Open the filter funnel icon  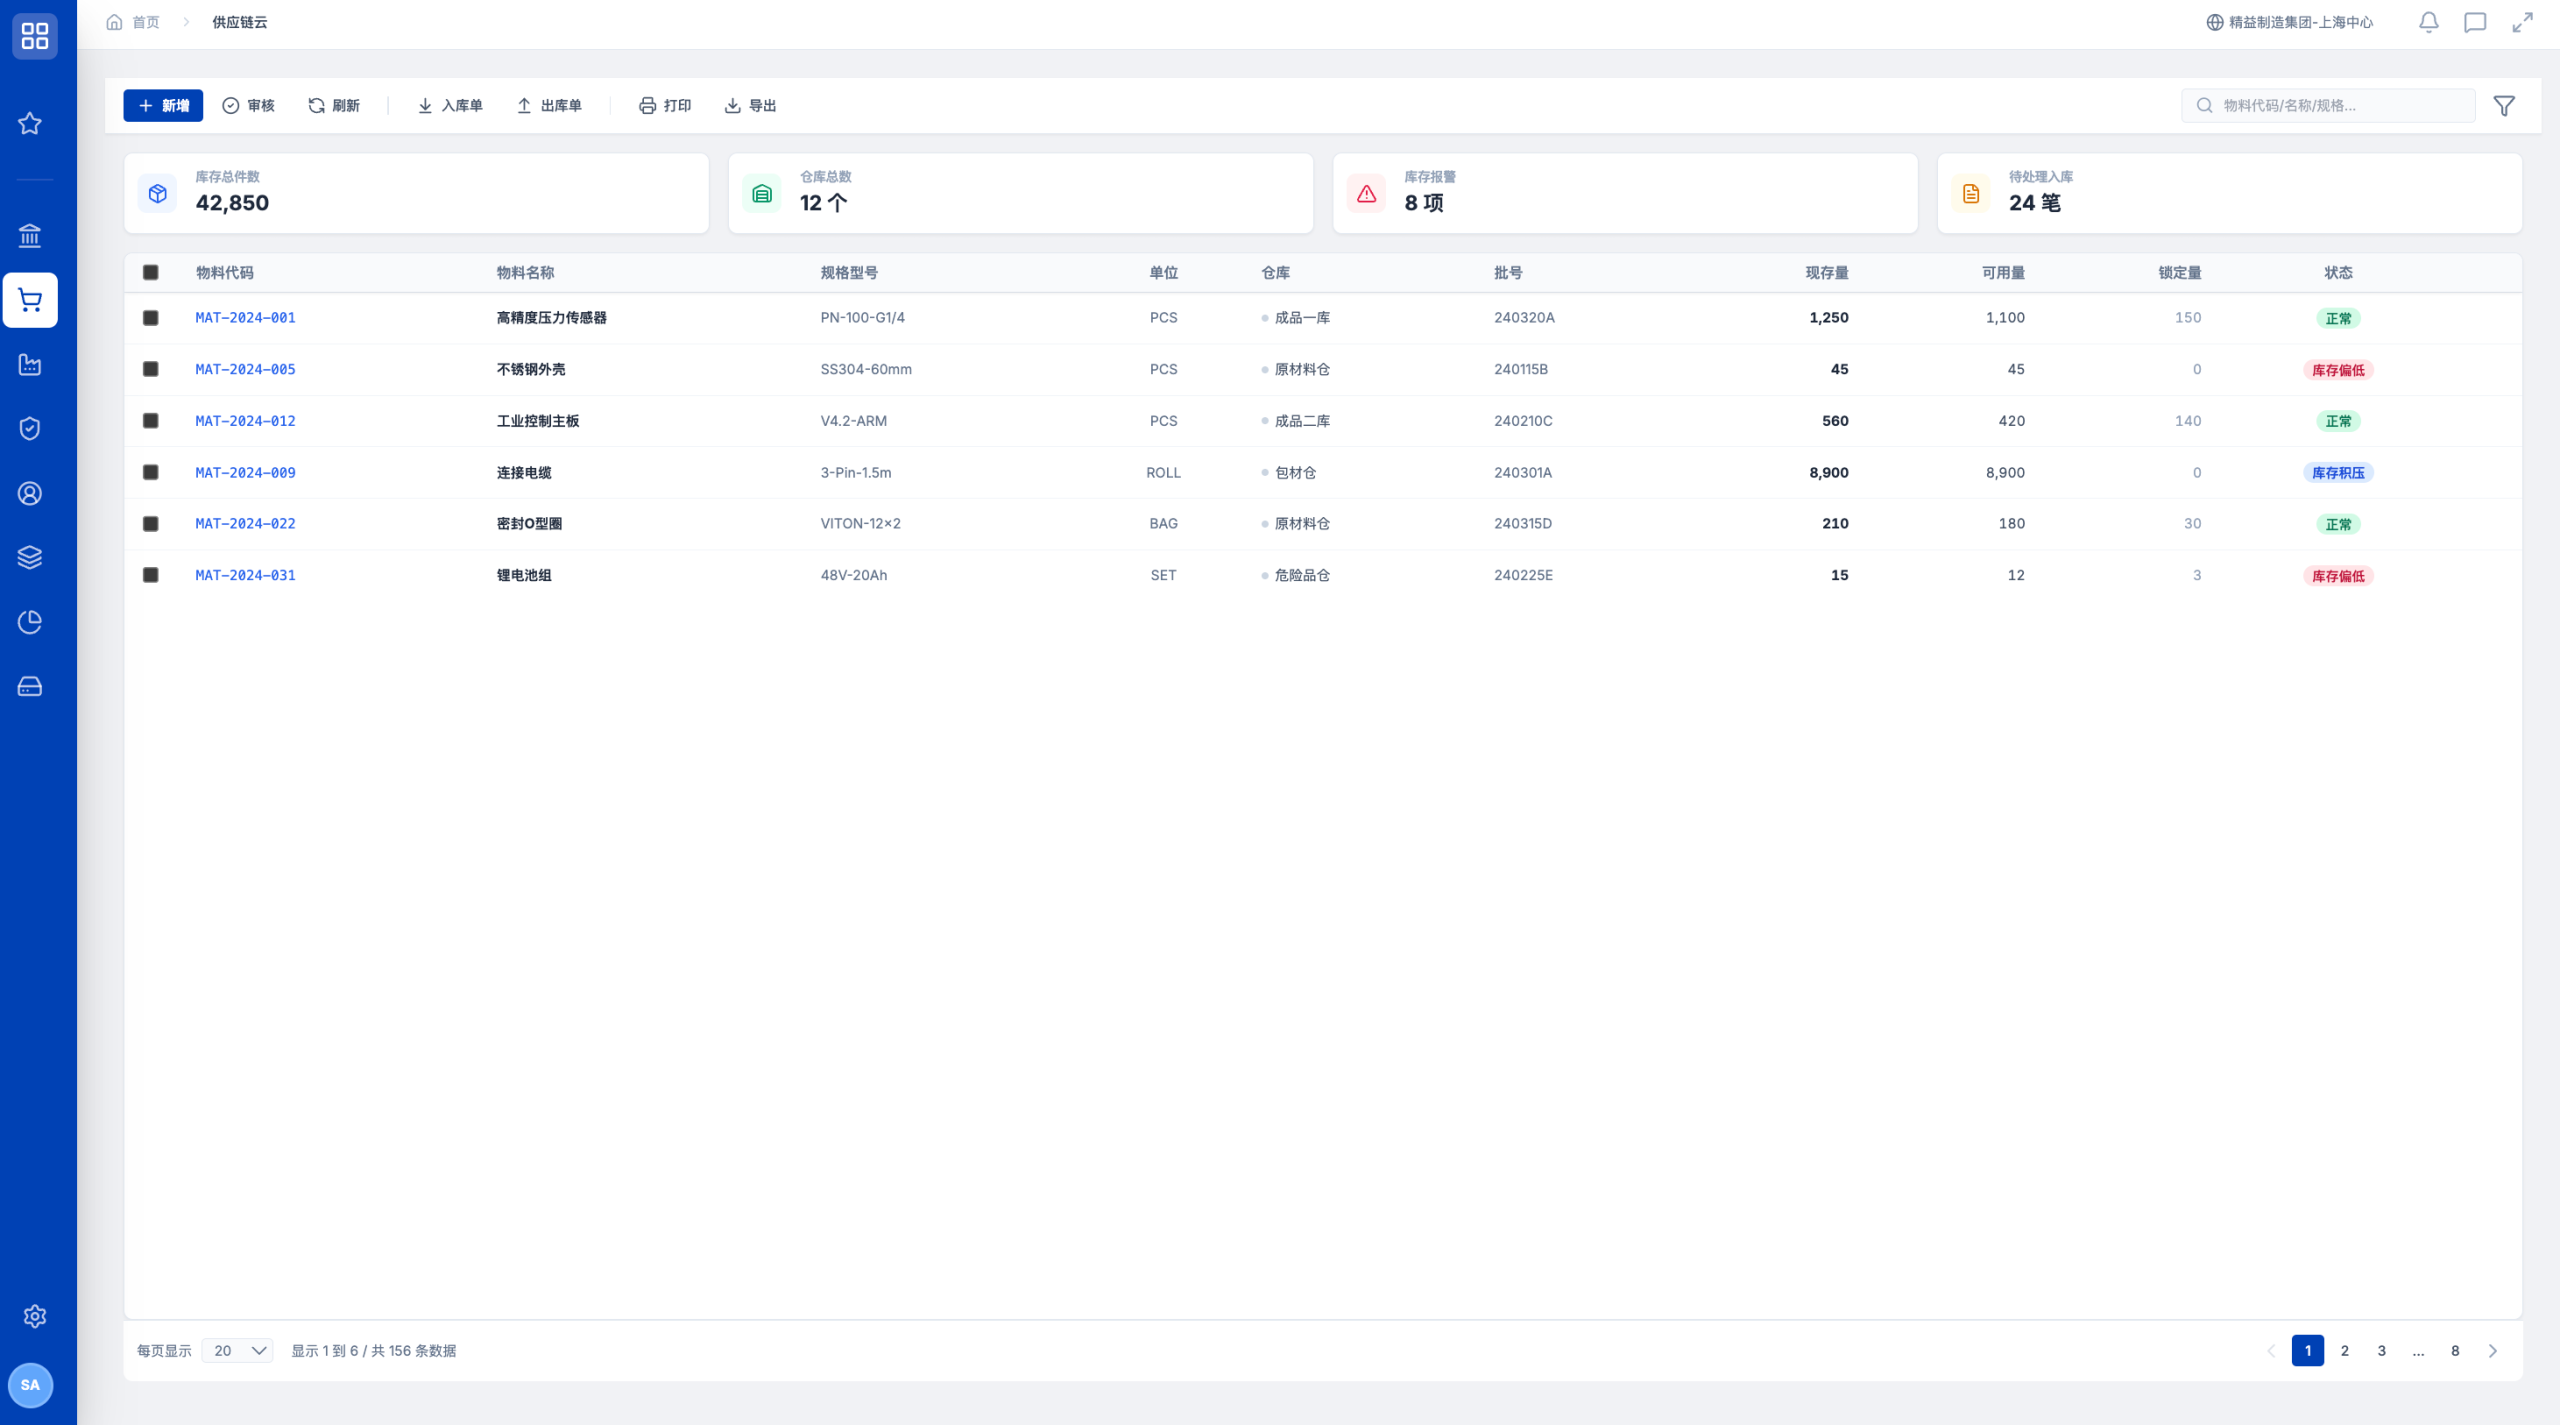(2504, 106)
